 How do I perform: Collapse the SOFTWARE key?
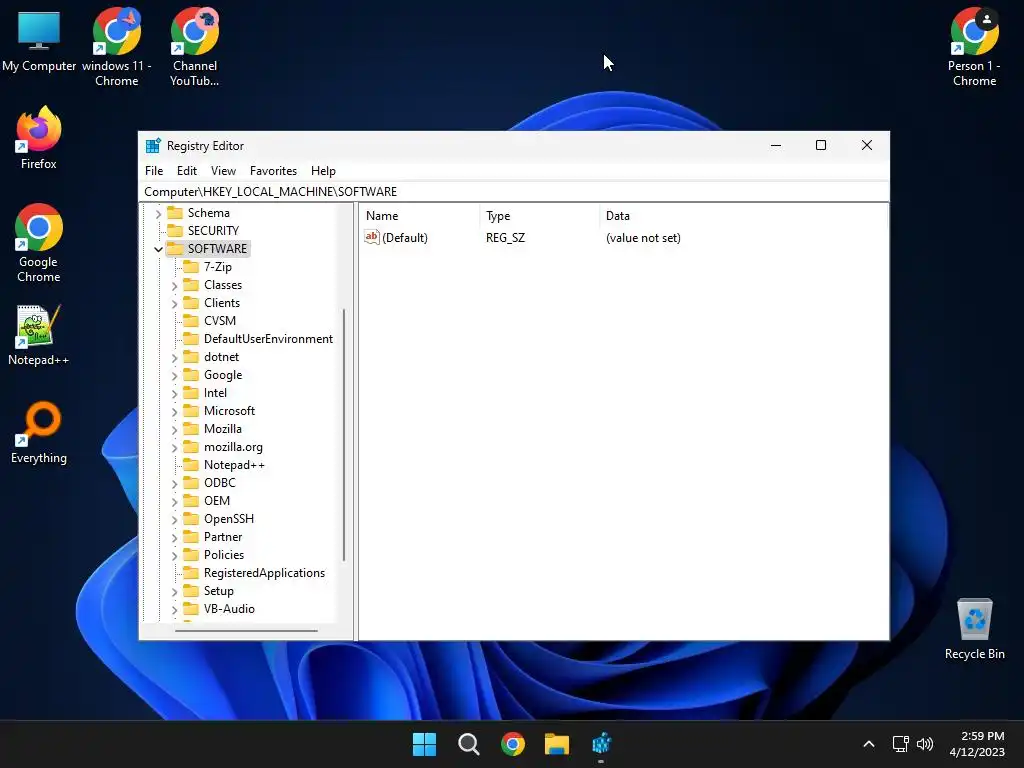(158, 249)
